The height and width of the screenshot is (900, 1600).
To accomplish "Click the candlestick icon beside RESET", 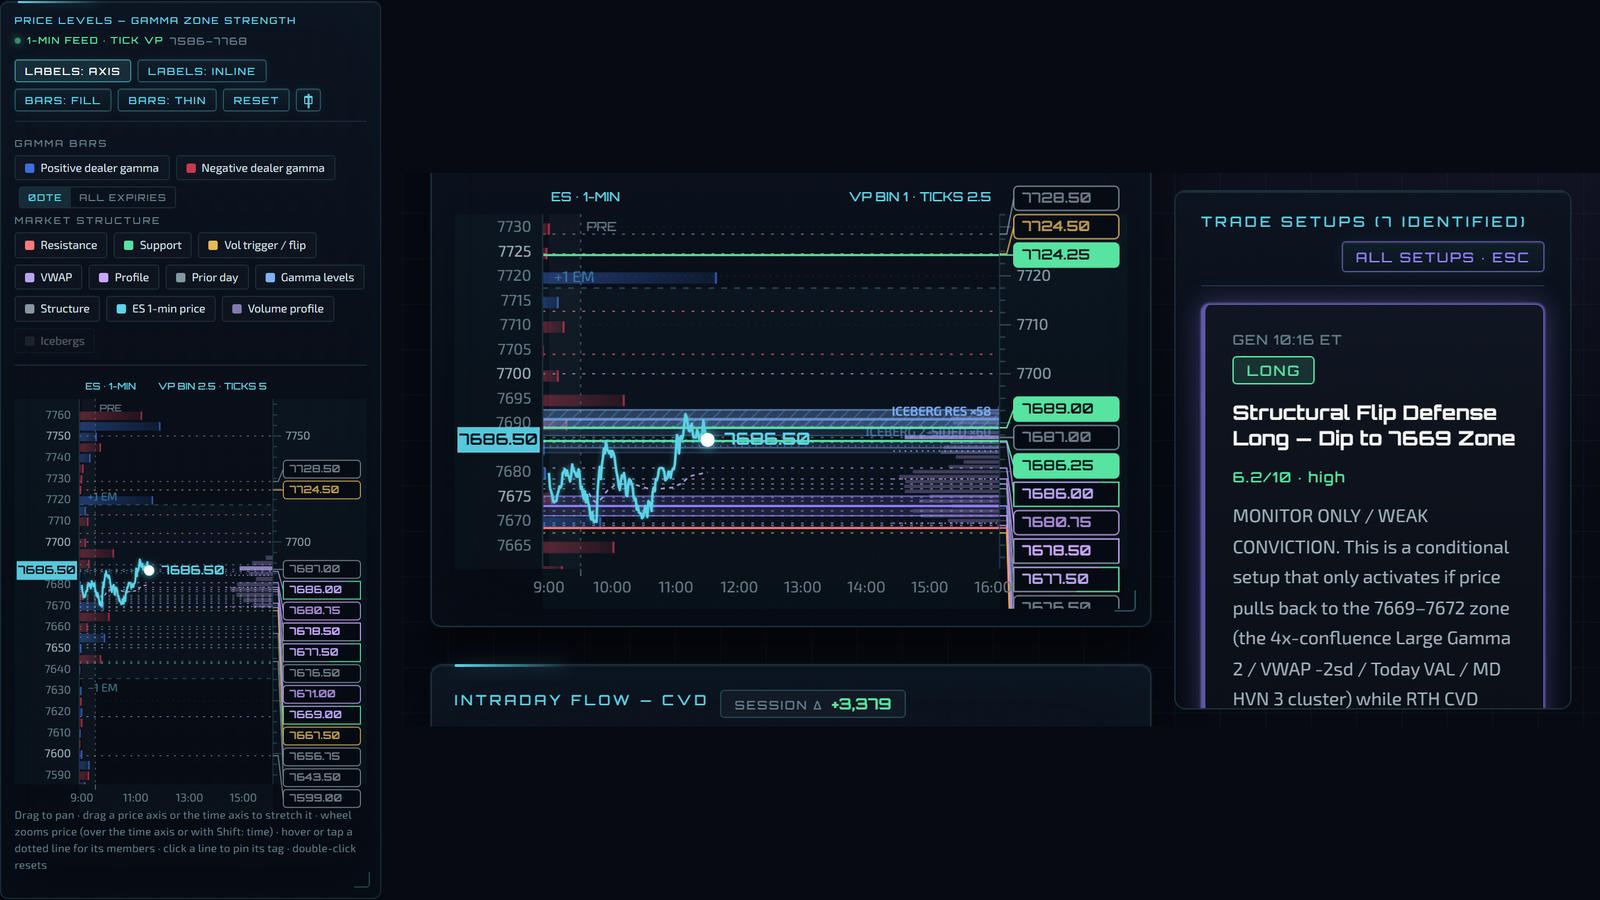I will (308, 100).
